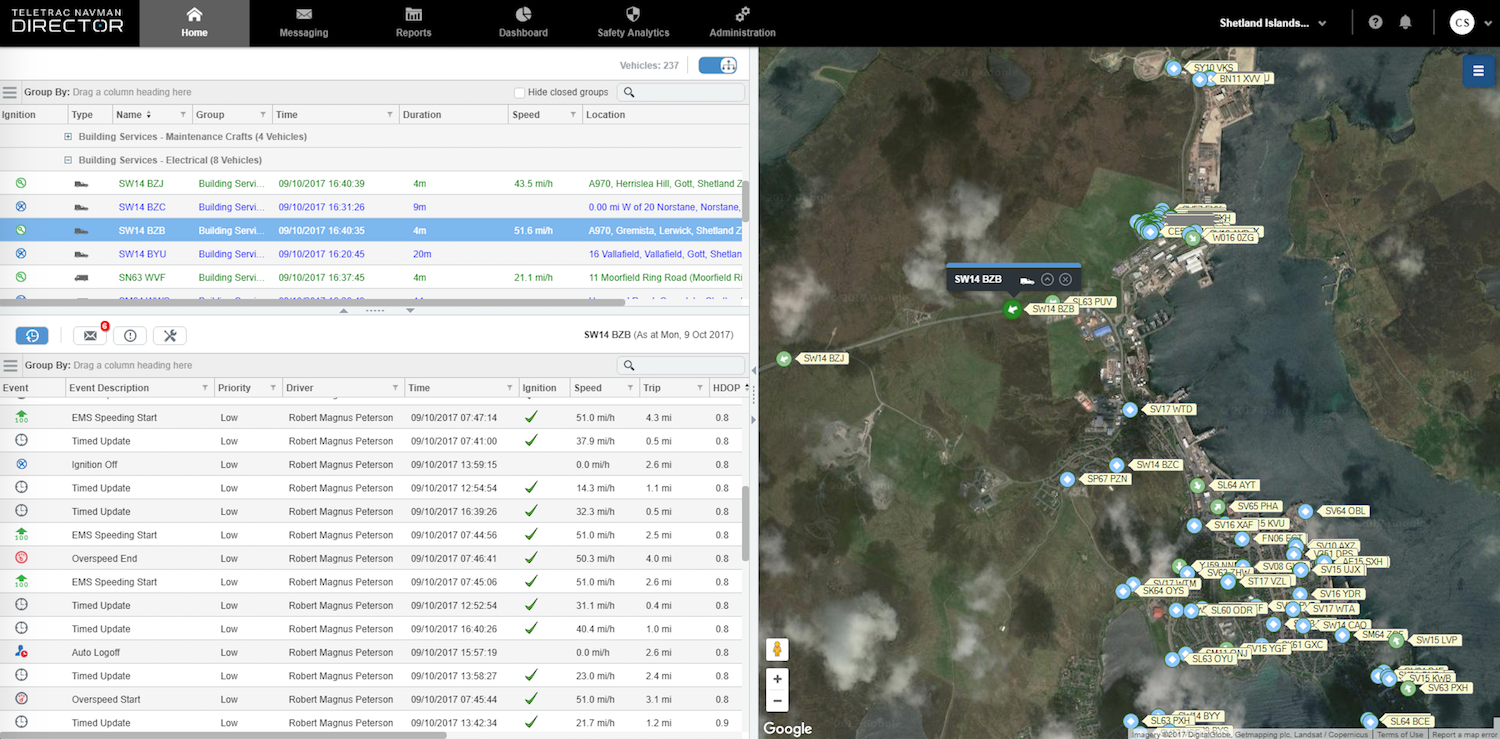The width and height of the screenshot is (1500, 739).
Task: Open the notifications bell icon
Action: pyautogui.click(x=1405, y=22)
